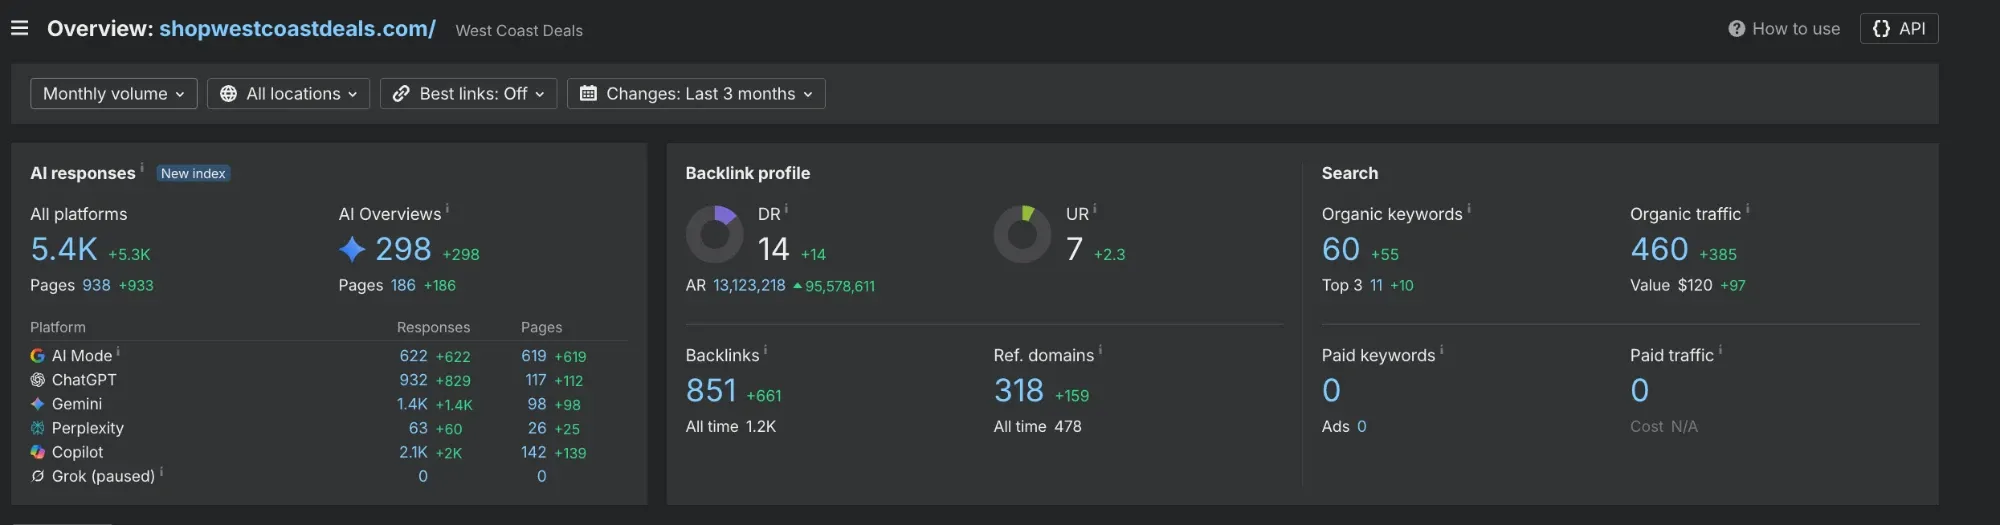This screenshot has height=525, width=2000.
Task: Click AI Overviews Pages value 186
Action: pos(403,285)
